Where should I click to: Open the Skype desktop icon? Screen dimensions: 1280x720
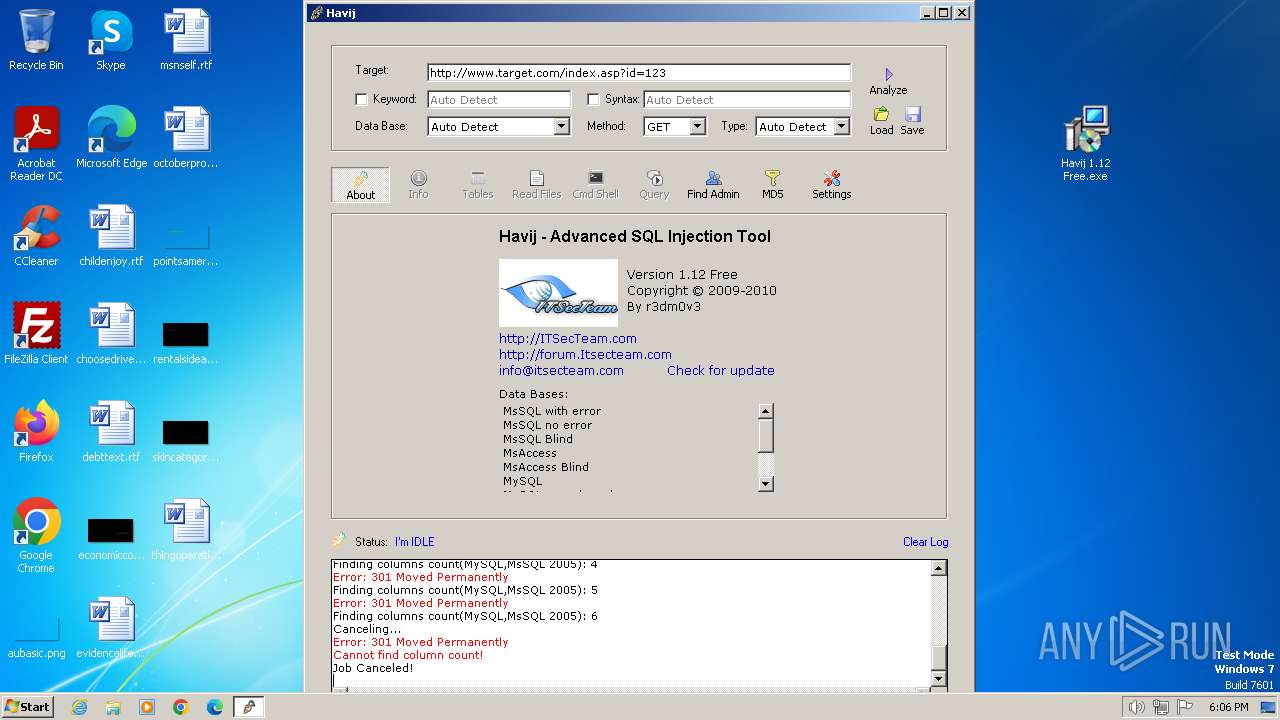click(110, 40)
